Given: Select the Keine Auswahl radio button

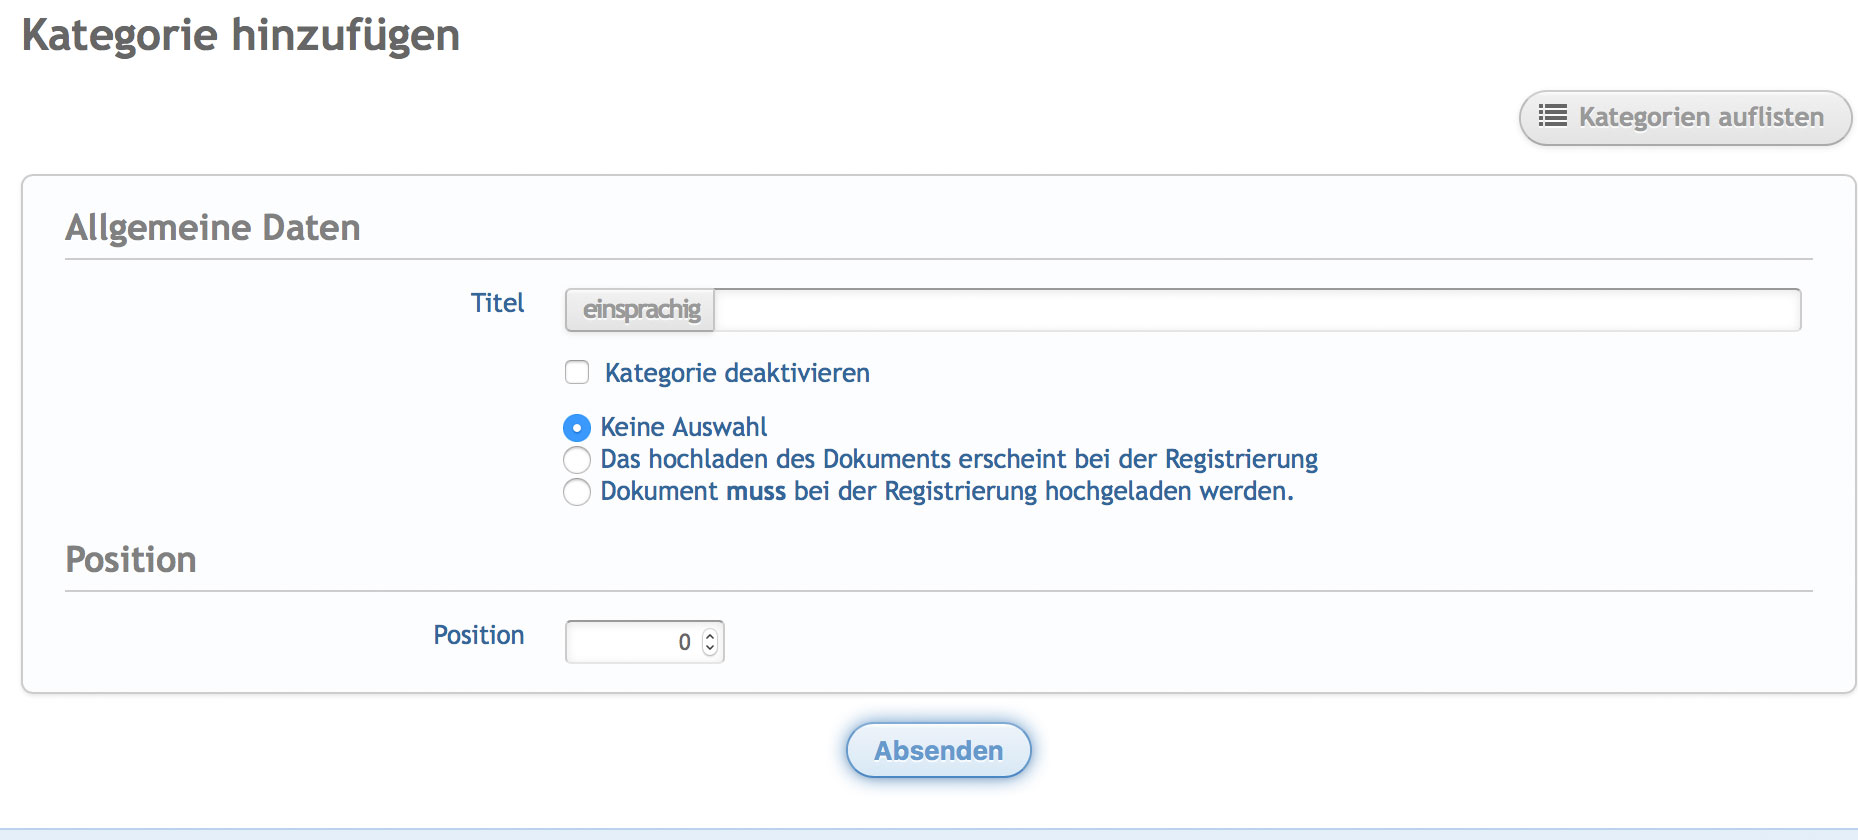Looking at the screenshot, I should pos(577,428).
